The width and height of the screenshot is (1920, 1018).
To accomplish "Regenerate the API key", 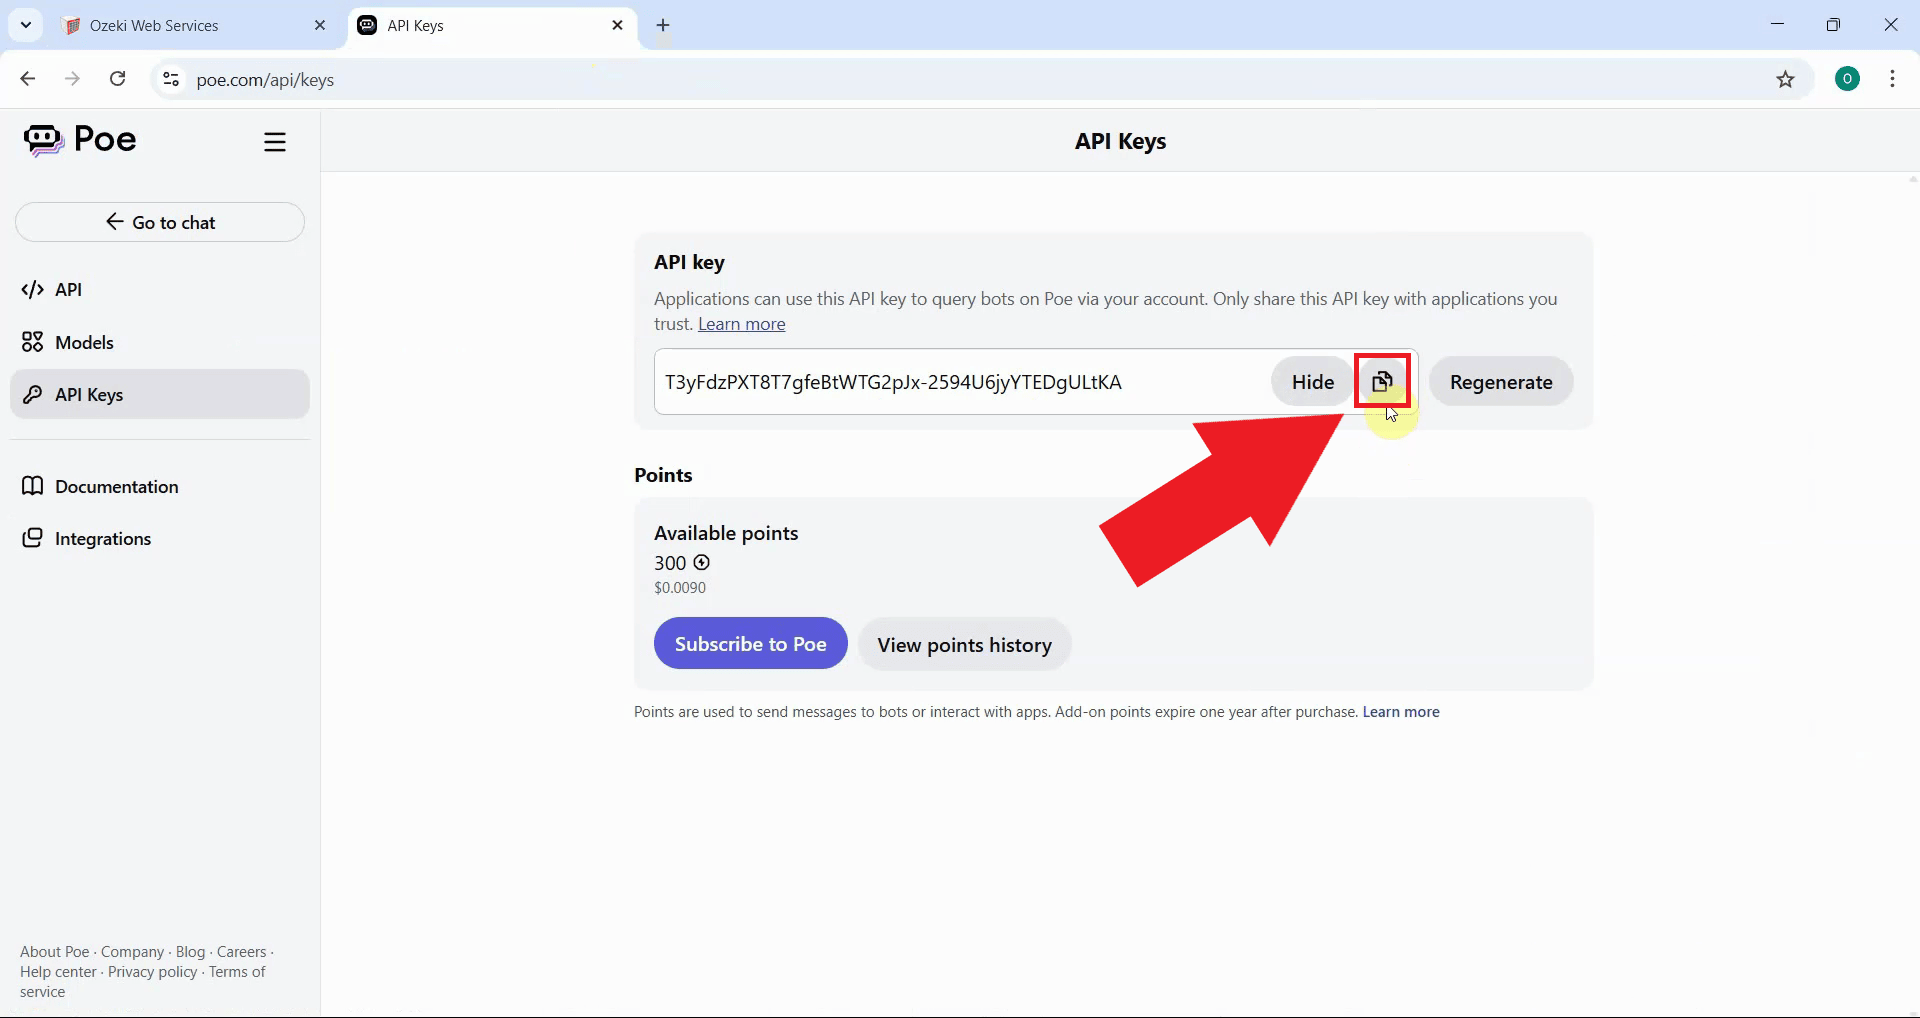I will click(1502, 381).
